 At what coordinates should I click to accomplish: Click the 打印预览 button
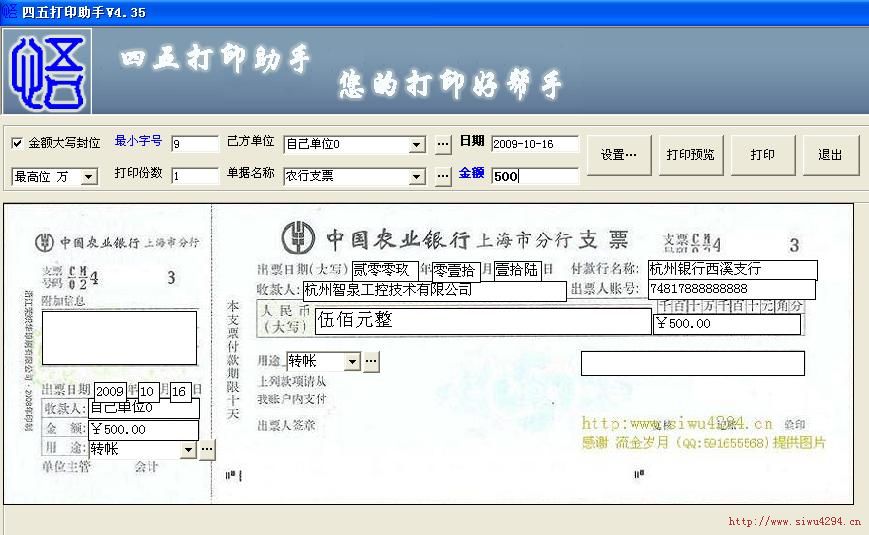[x=690, y=155]
